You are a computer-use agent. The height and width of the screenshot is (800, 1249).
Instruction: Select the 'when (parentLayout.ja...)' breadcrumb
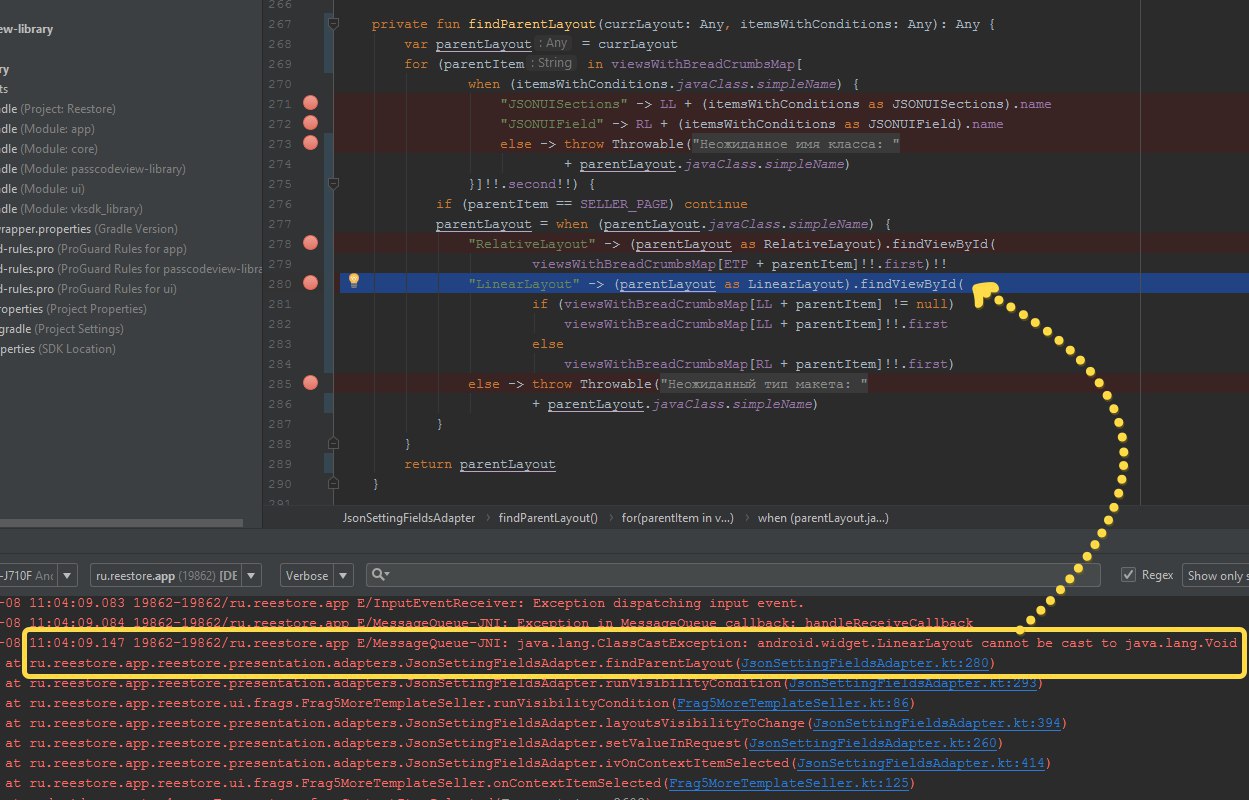click(823, 518)
